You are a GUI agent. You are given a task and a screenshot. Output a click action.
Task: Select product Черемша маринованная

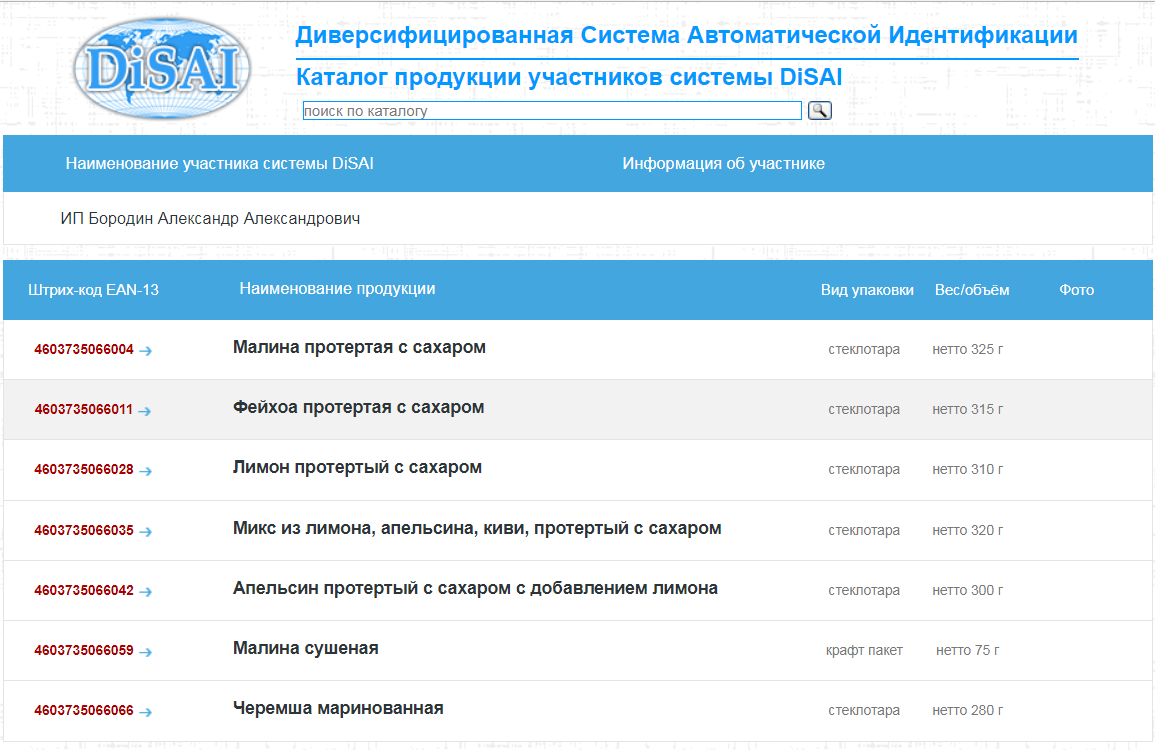tap(338, 709)
